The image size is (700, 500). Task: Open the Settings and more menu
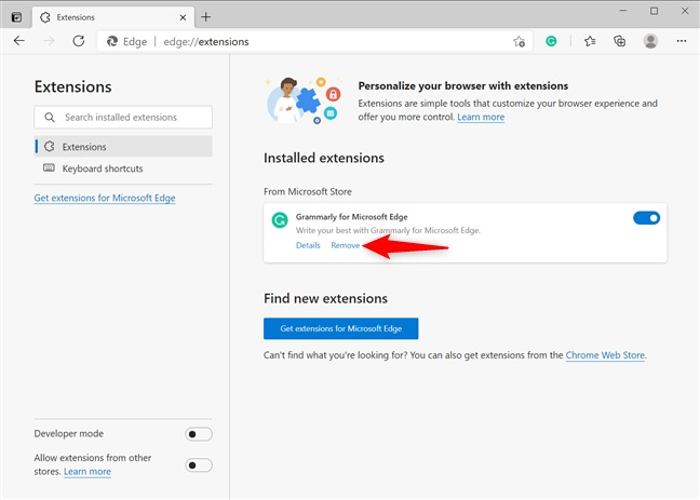(x=681, y=41)
